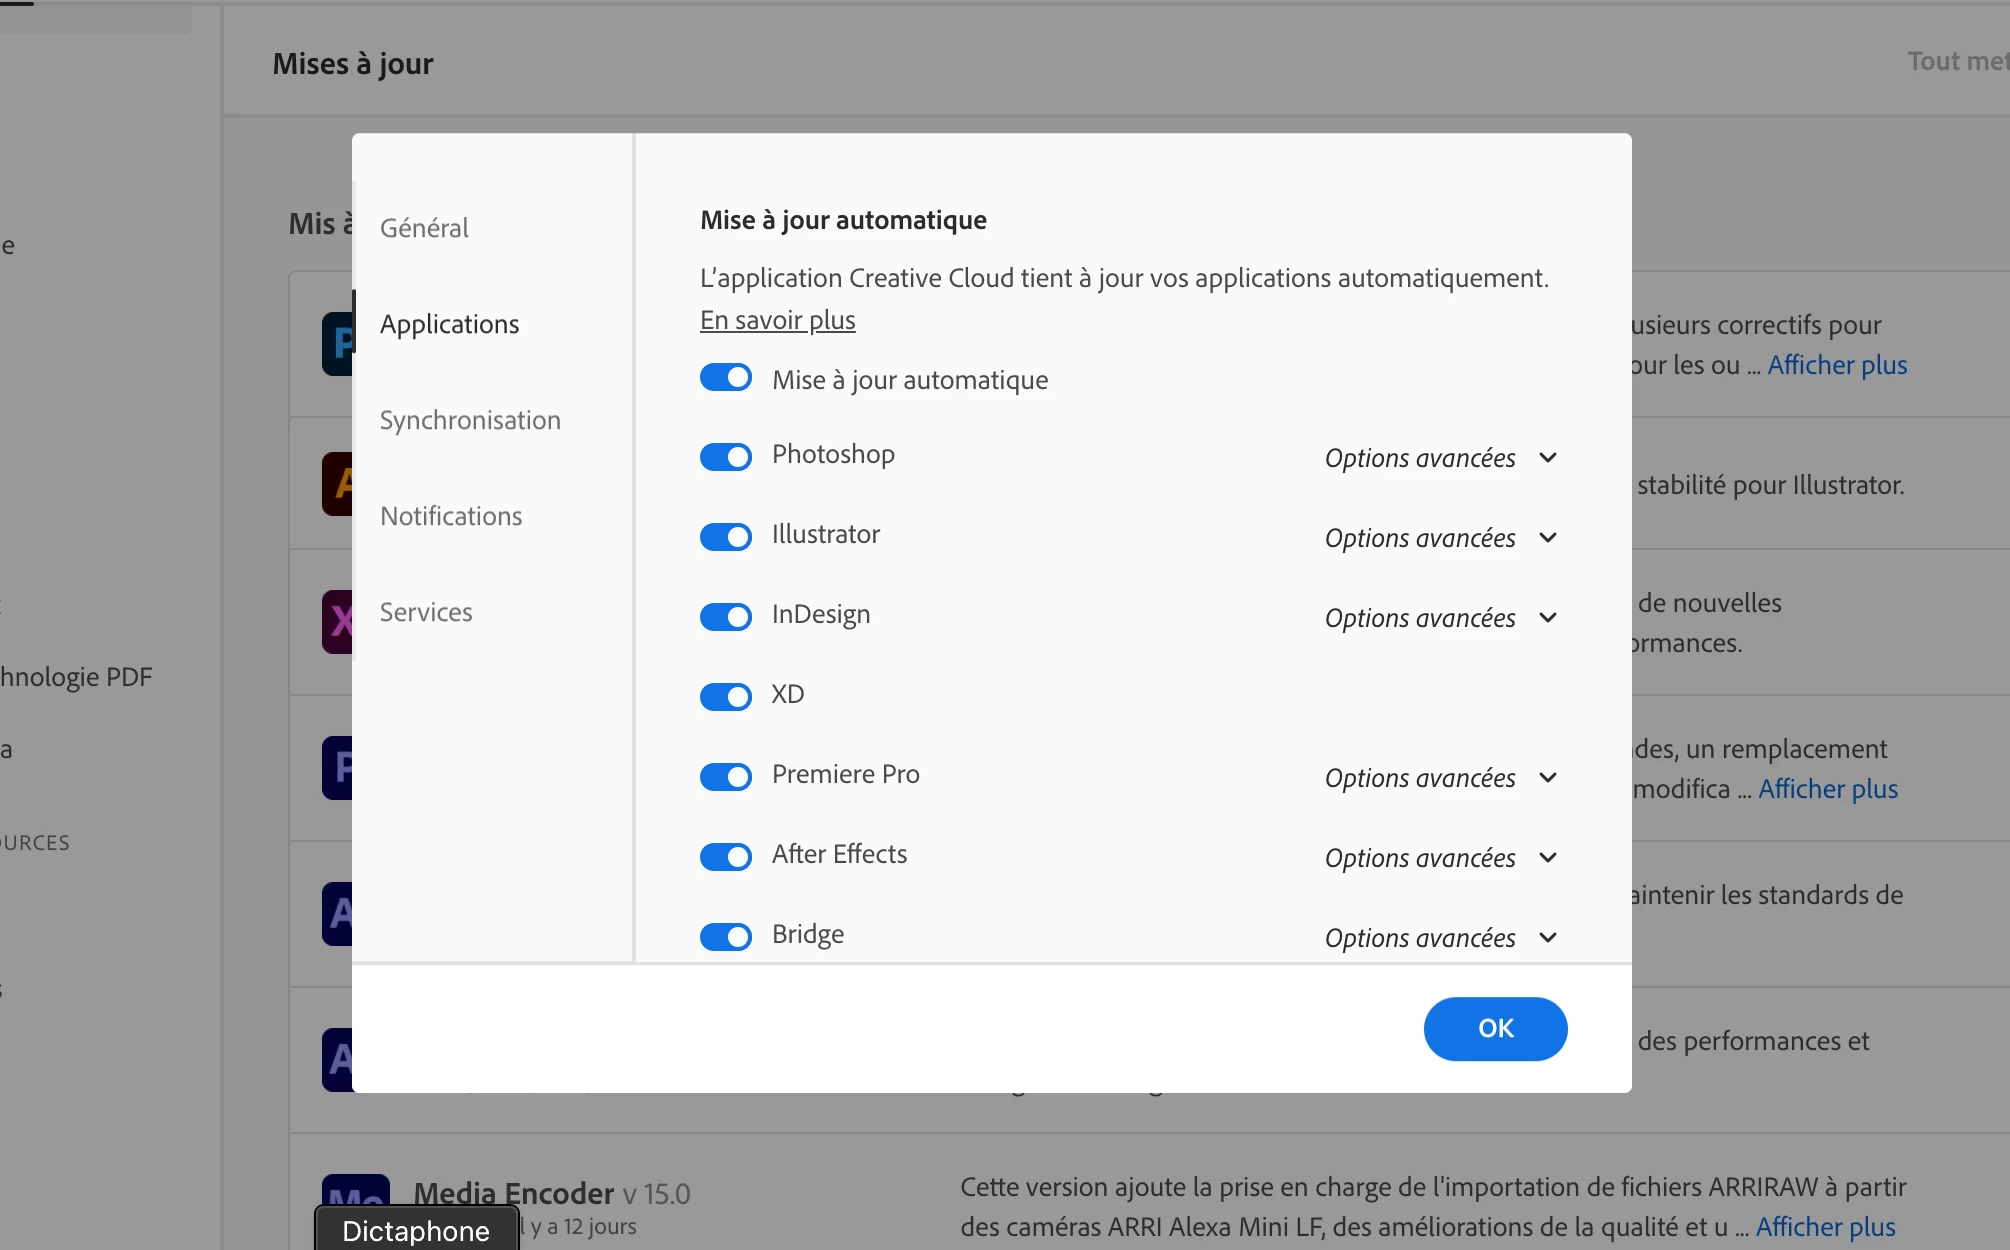This screenshot has width=2010, height=1250.
Task: Expand Options avancées for Photoshop
Action: (1547, 458)
